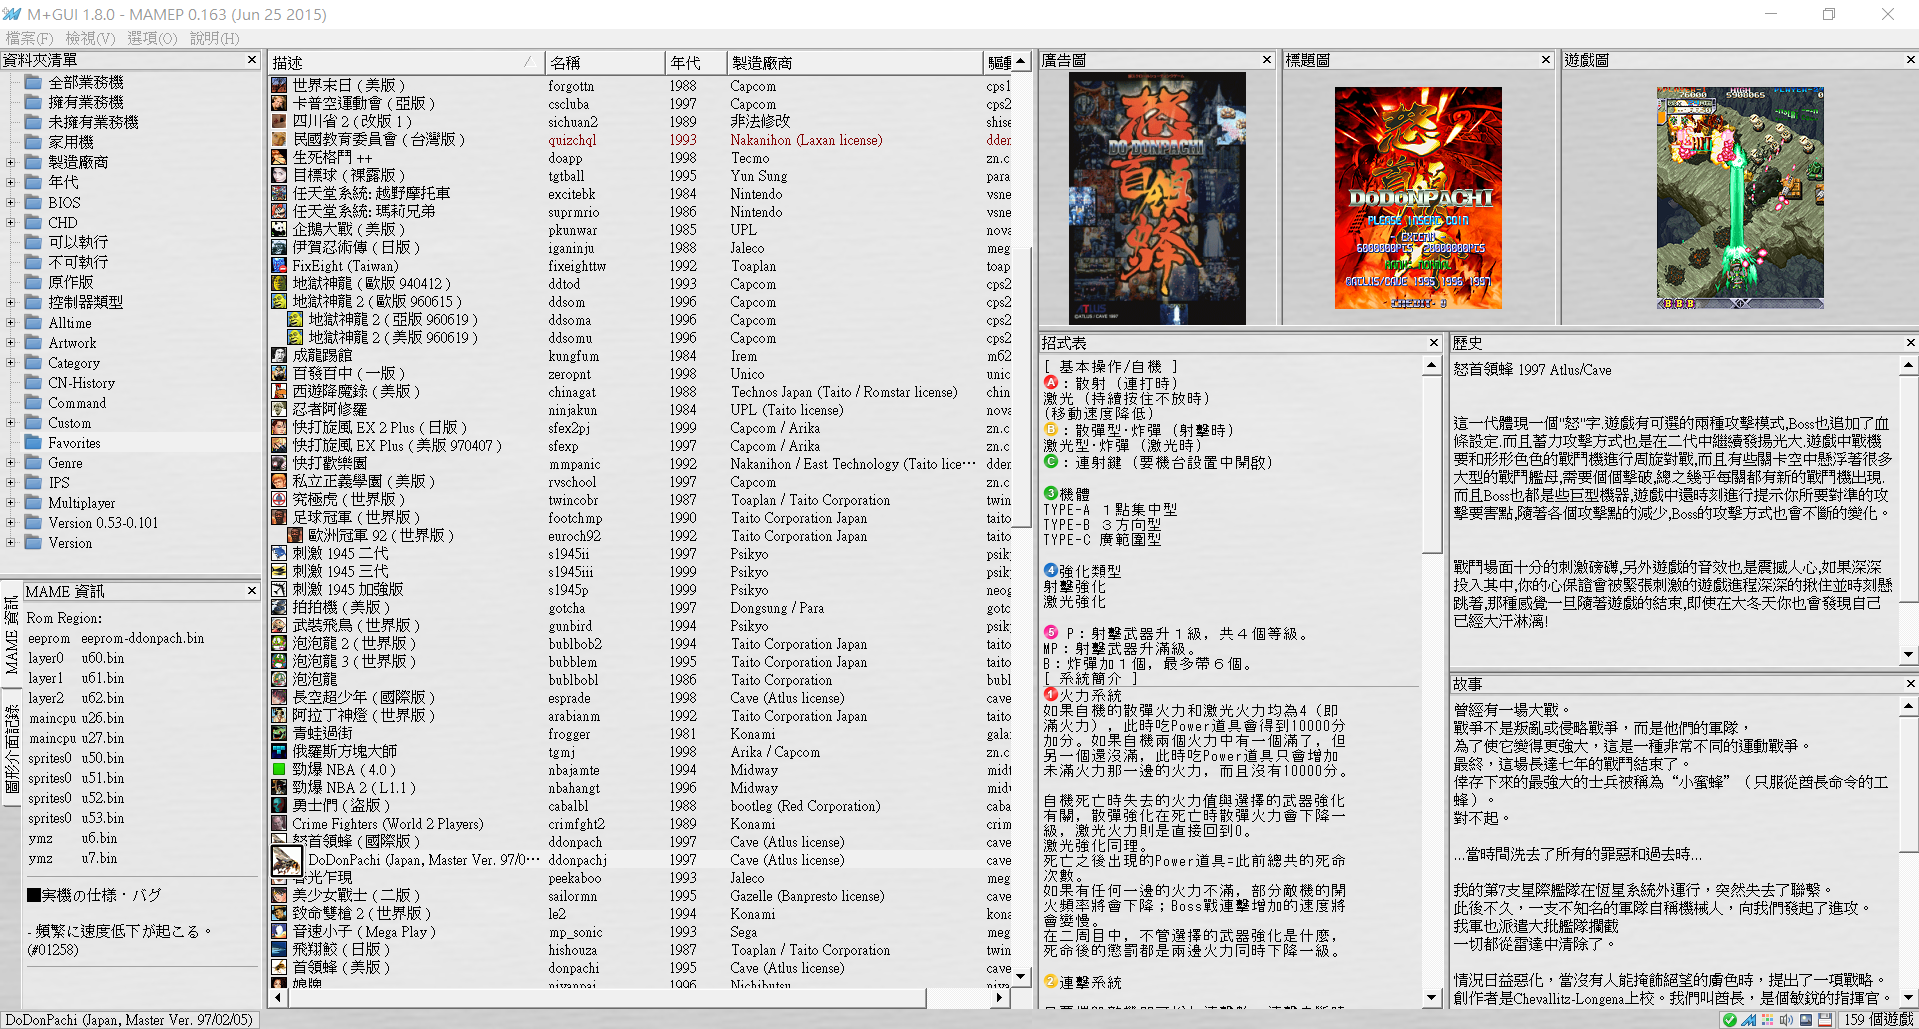Image resolution: width=1919 pixels, height=1029 pixels.
Task: Click the 歷史 panel scroll-down arrow
Action: pos(1909,655)
